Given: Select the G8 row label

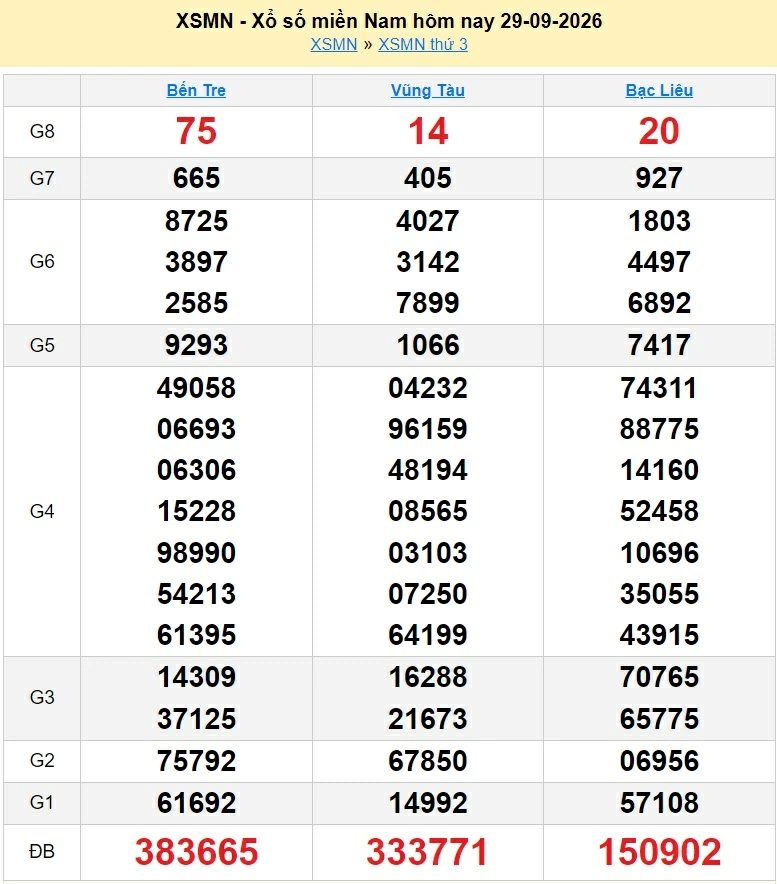Looking at the screenshot, I should (42, 131).
